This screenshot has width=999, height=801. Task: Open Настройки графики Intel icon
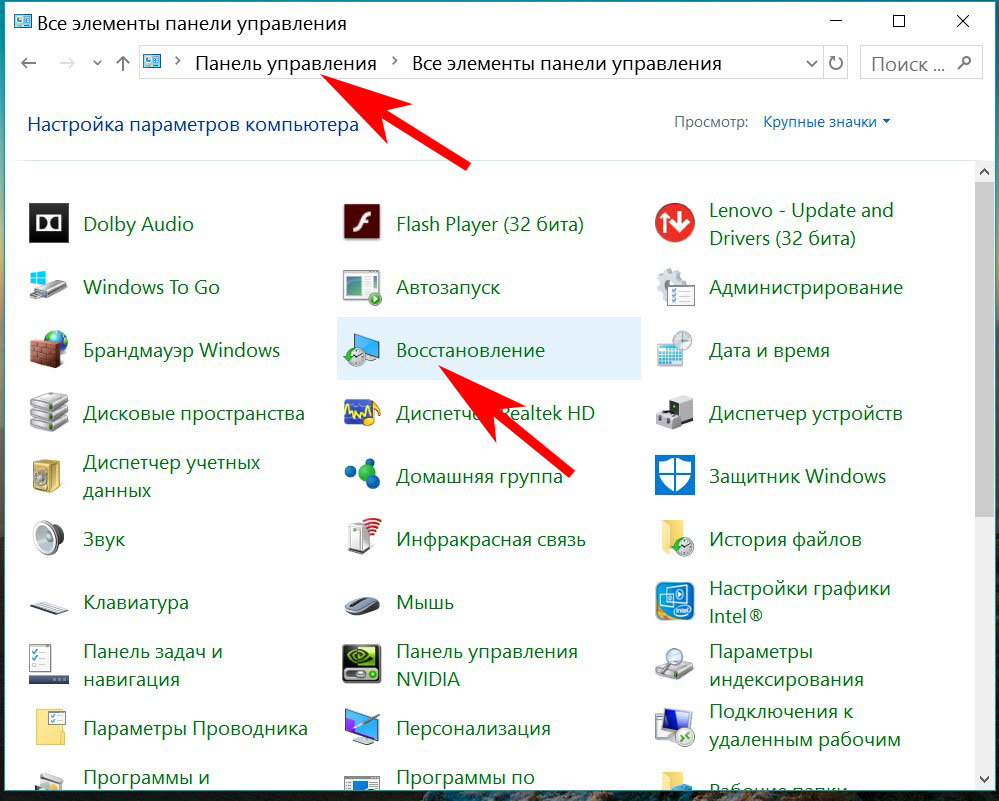675,601
